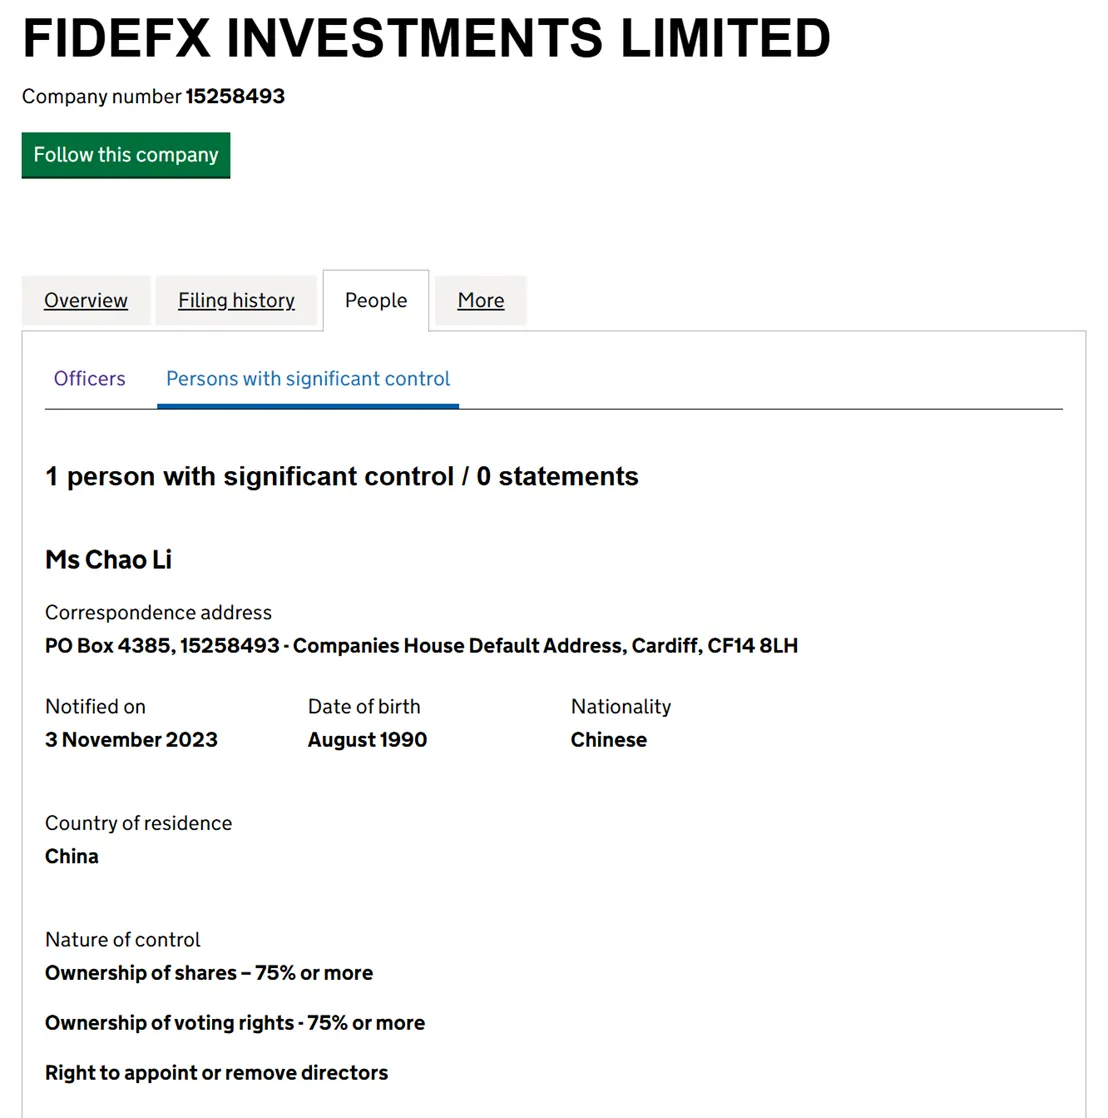Click the August 1990 date of birth
The height and width of the screenshot is (1118, 1108).
(x=367, y=739)
